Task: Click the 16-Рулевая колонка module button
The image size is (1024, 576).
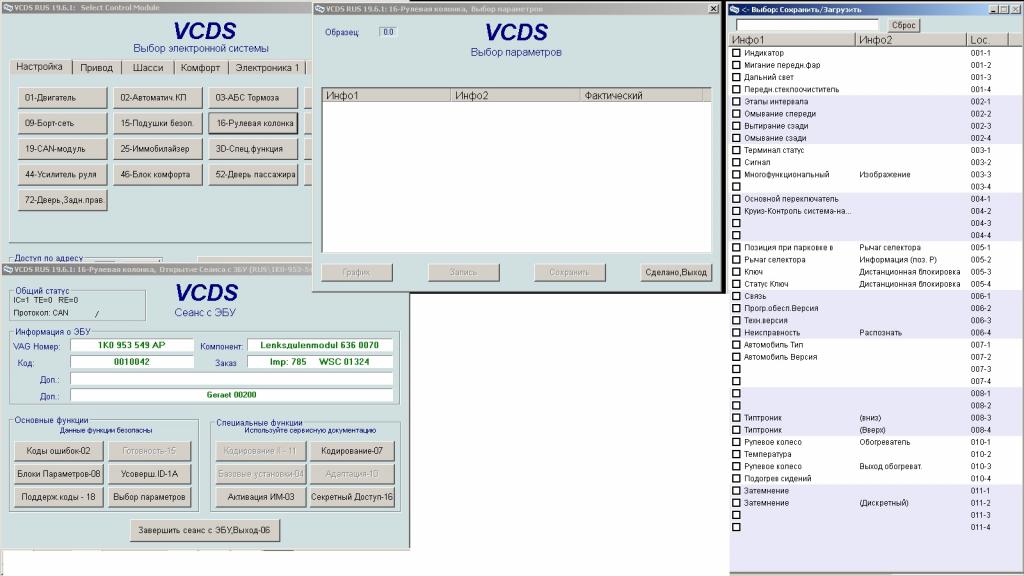Action: click(x=253, y=123)
